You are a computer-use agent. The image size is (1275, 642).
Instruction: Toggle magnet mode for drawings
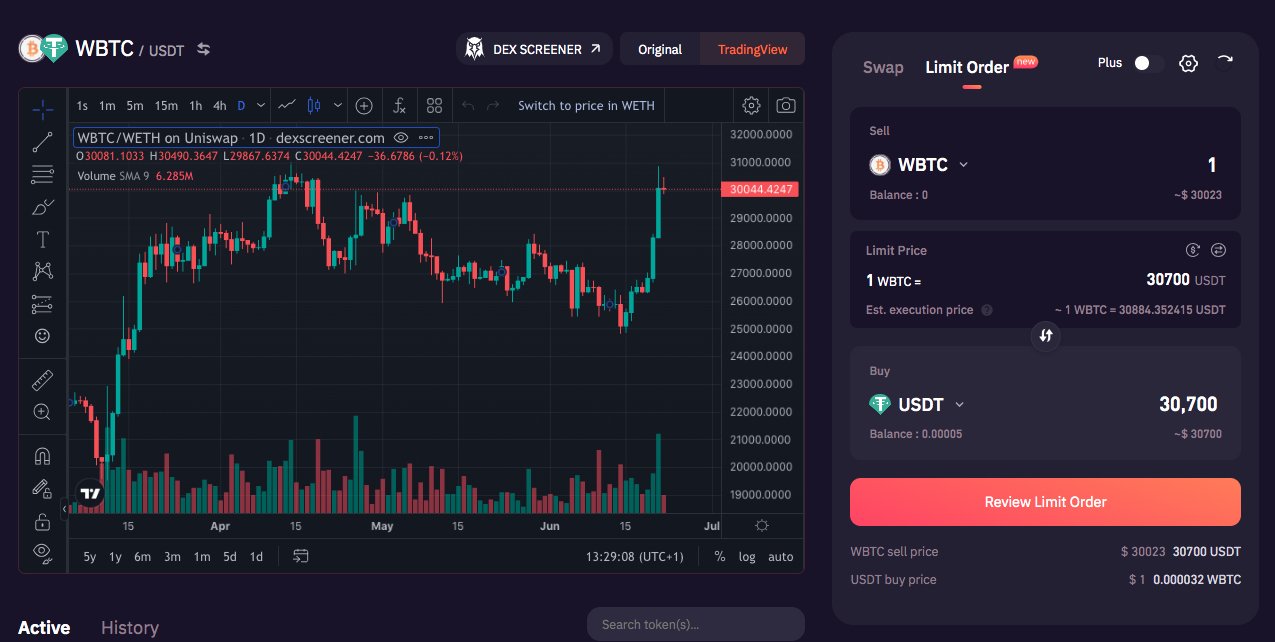click(x=42, y=456)
